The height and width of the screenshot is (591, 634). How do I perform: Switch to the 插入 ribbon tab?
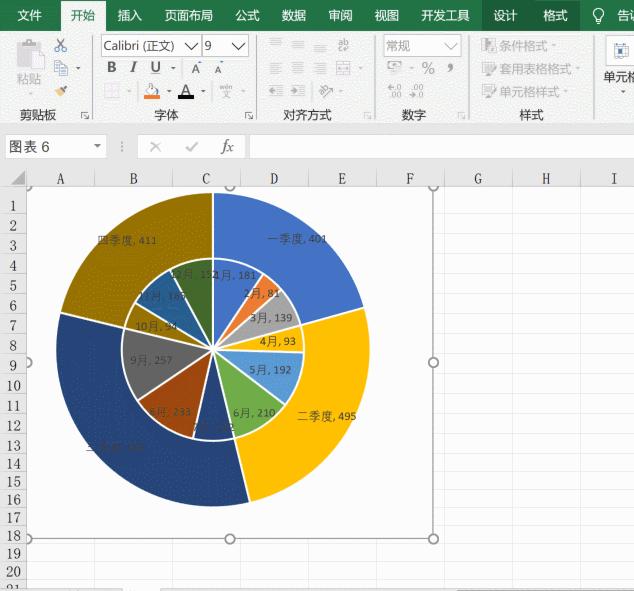[129, 16]
